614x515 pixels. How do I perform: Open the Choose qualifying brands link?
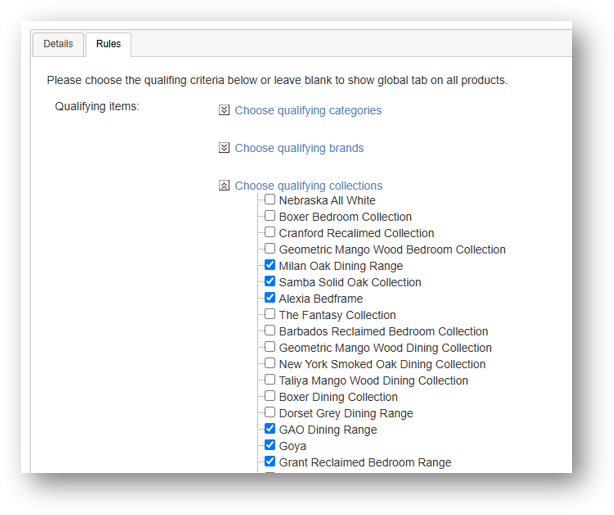299,148
